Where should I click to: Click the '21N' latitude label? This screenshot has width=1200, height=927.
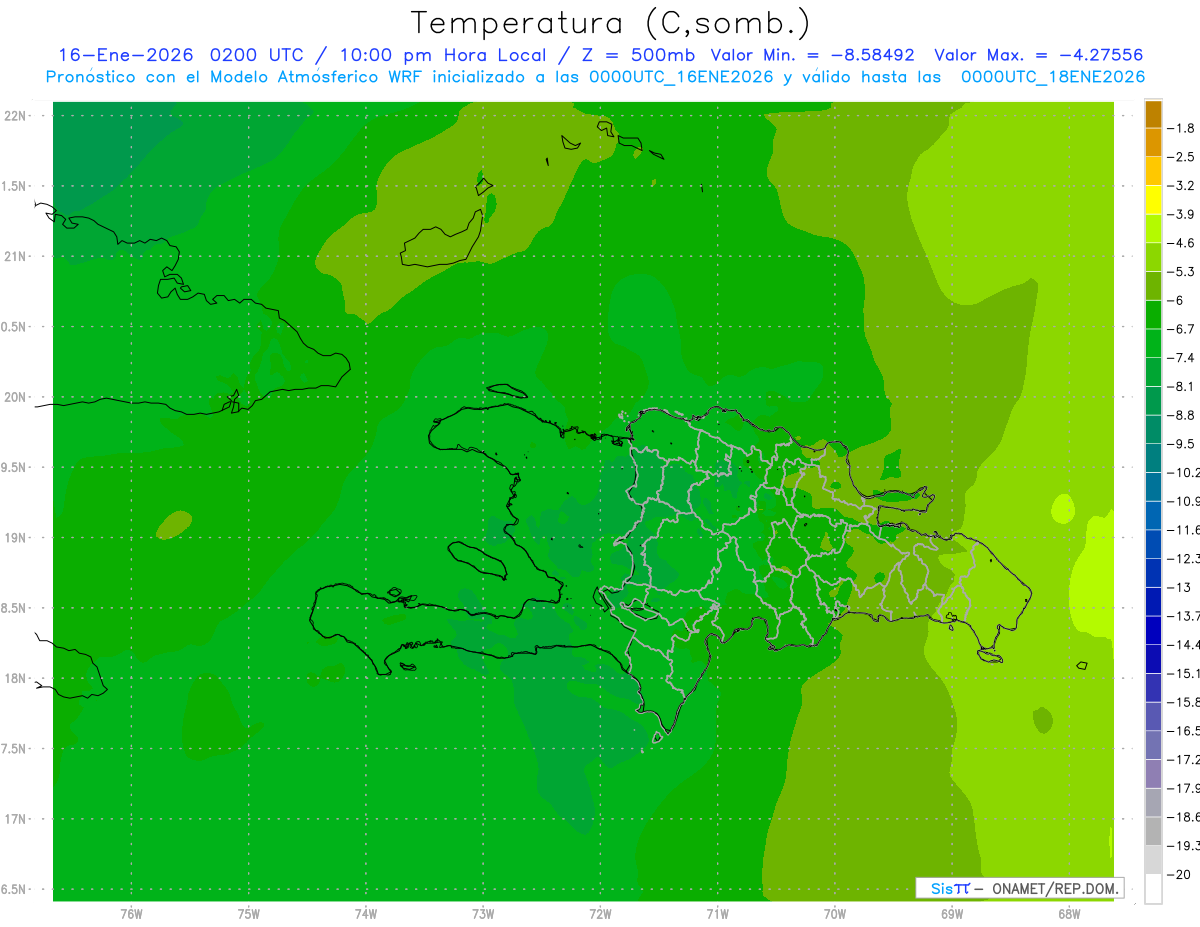pyautogui.click(x=15, y=257)
